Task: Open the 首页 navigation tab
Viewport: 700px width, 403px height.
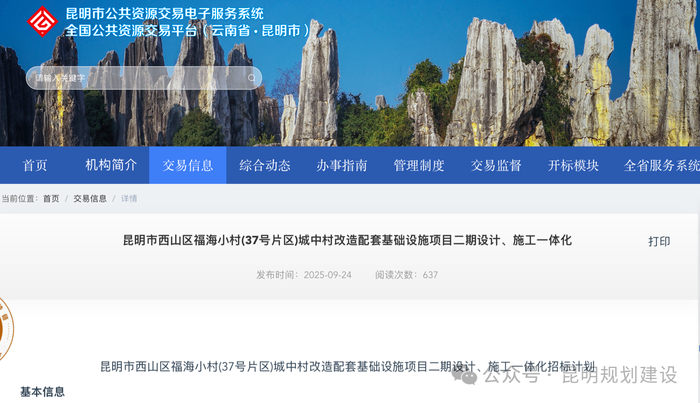Action: (35, 166)
